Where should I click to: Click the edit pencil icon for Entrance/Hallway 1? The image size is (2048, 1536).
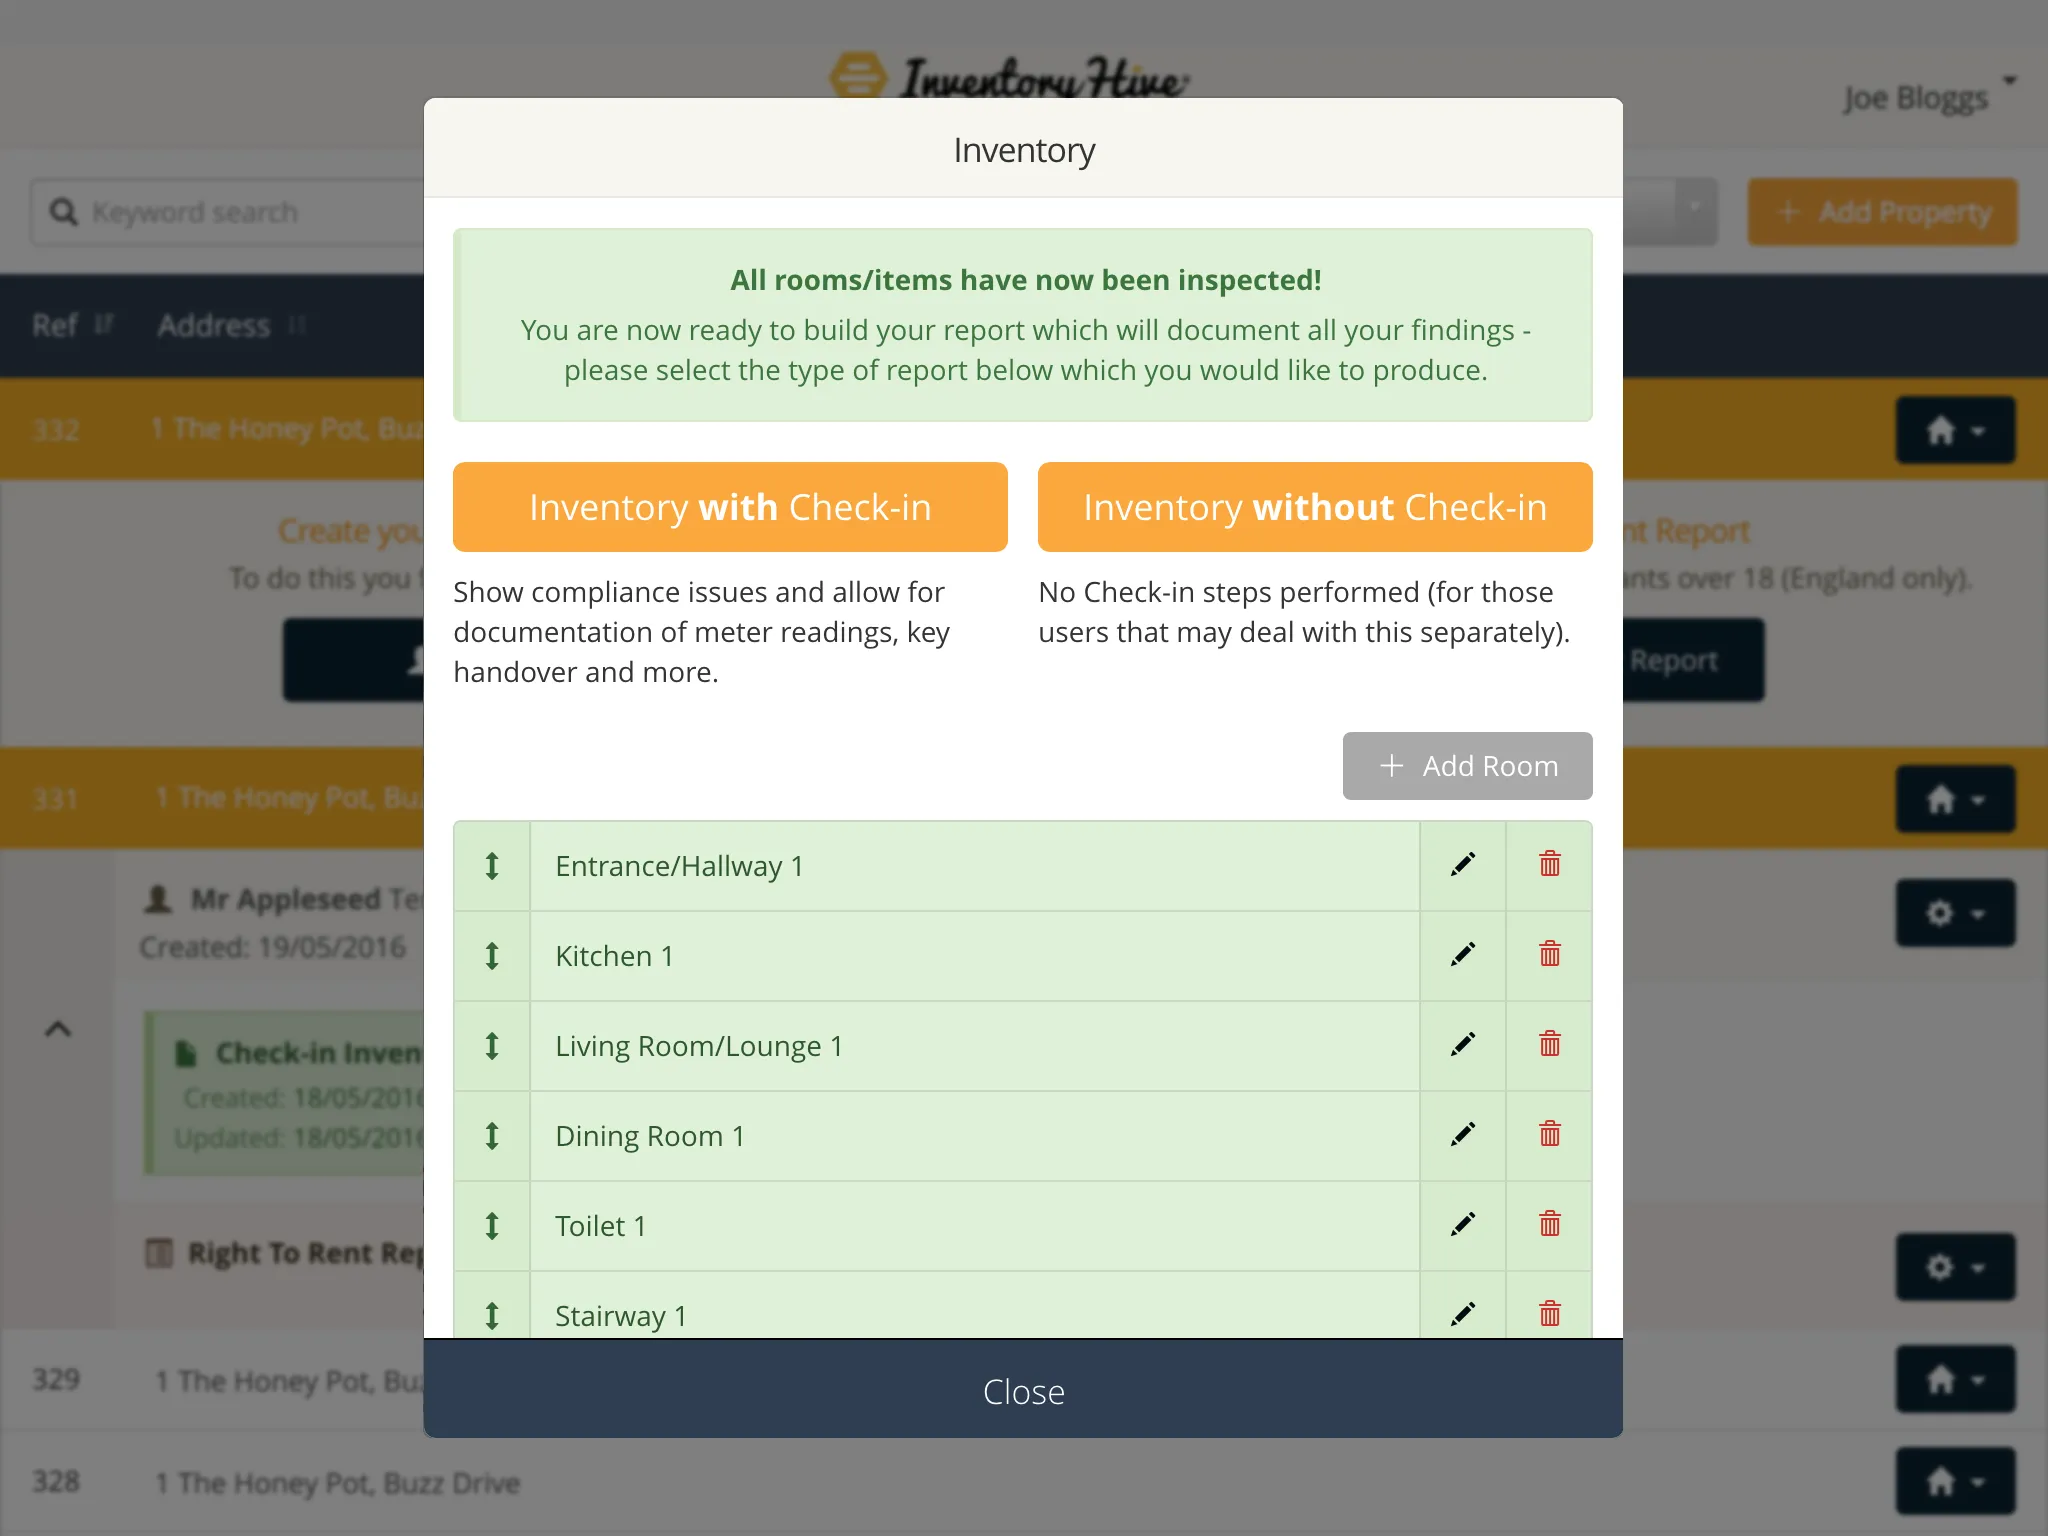[x=1463, y=865]
